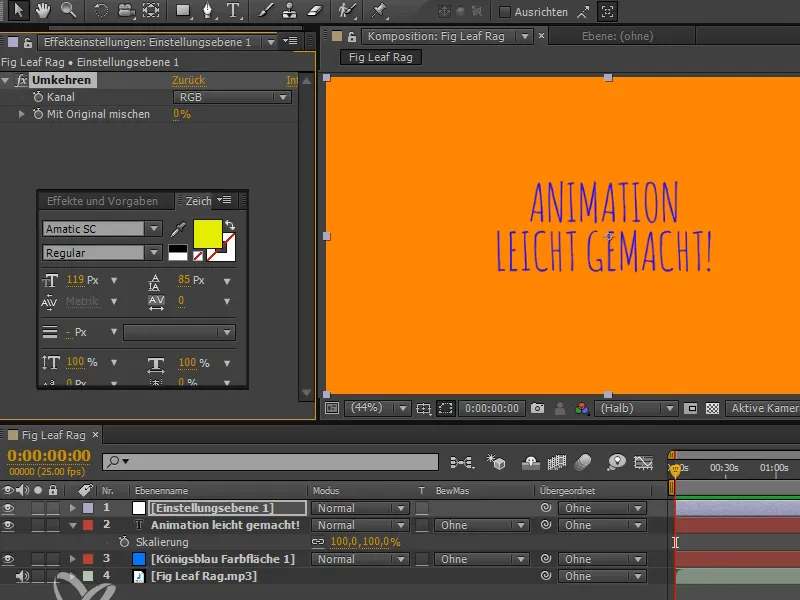This screenshot has height=600, width=800.
Task: Expand the Königsblau Farbfläche 1 layer
Action: [72, 559]
